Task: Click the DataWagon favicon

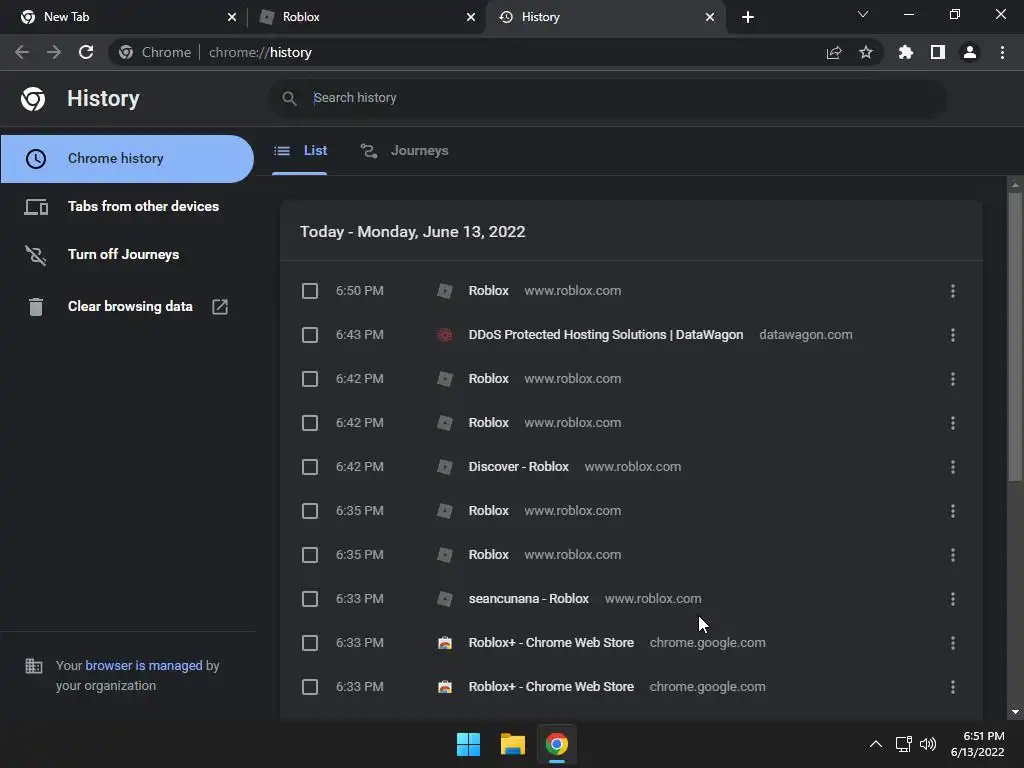Action: pos(445,335)
